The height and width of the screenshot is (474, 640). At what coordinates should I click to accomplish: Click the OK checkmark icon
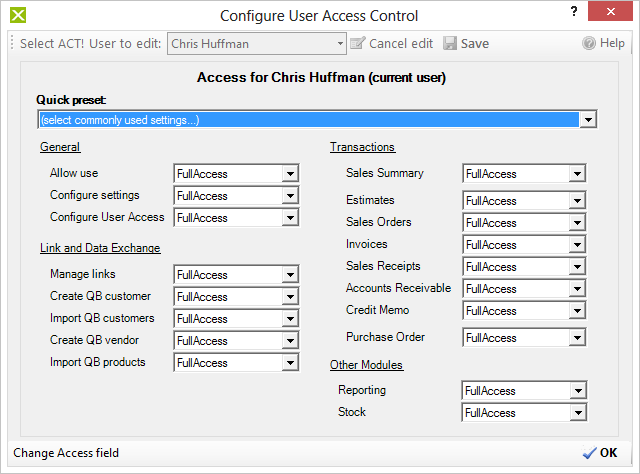tap(589, 453)
